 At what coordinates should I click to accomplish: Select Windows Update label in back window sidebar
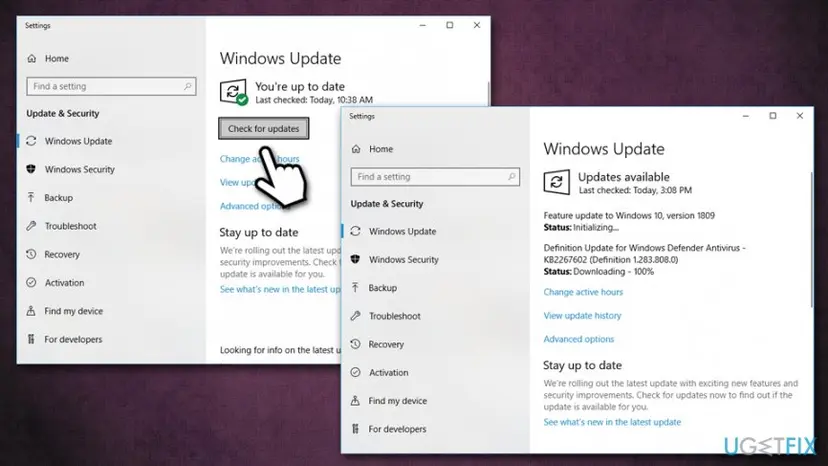tap(78, 141)
